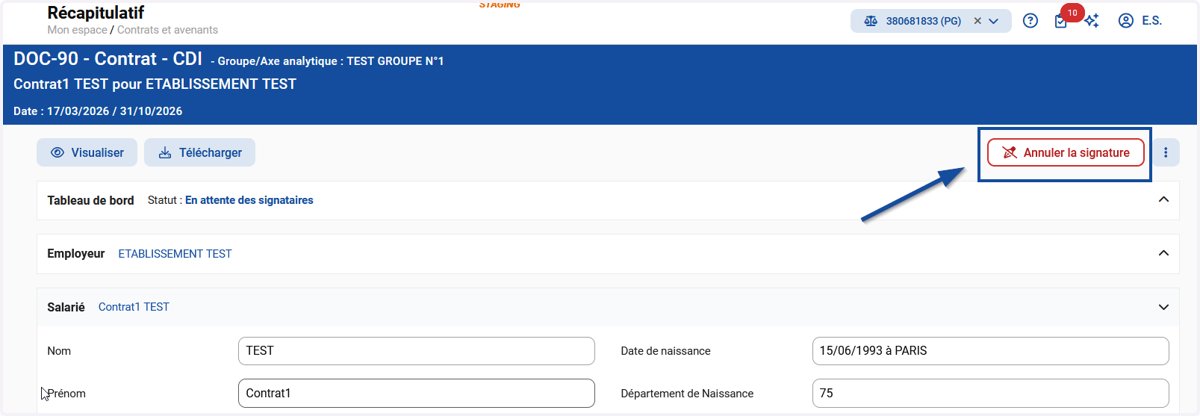
Task: Open the E.S. user profile menu
Action: click(1140, 20)
